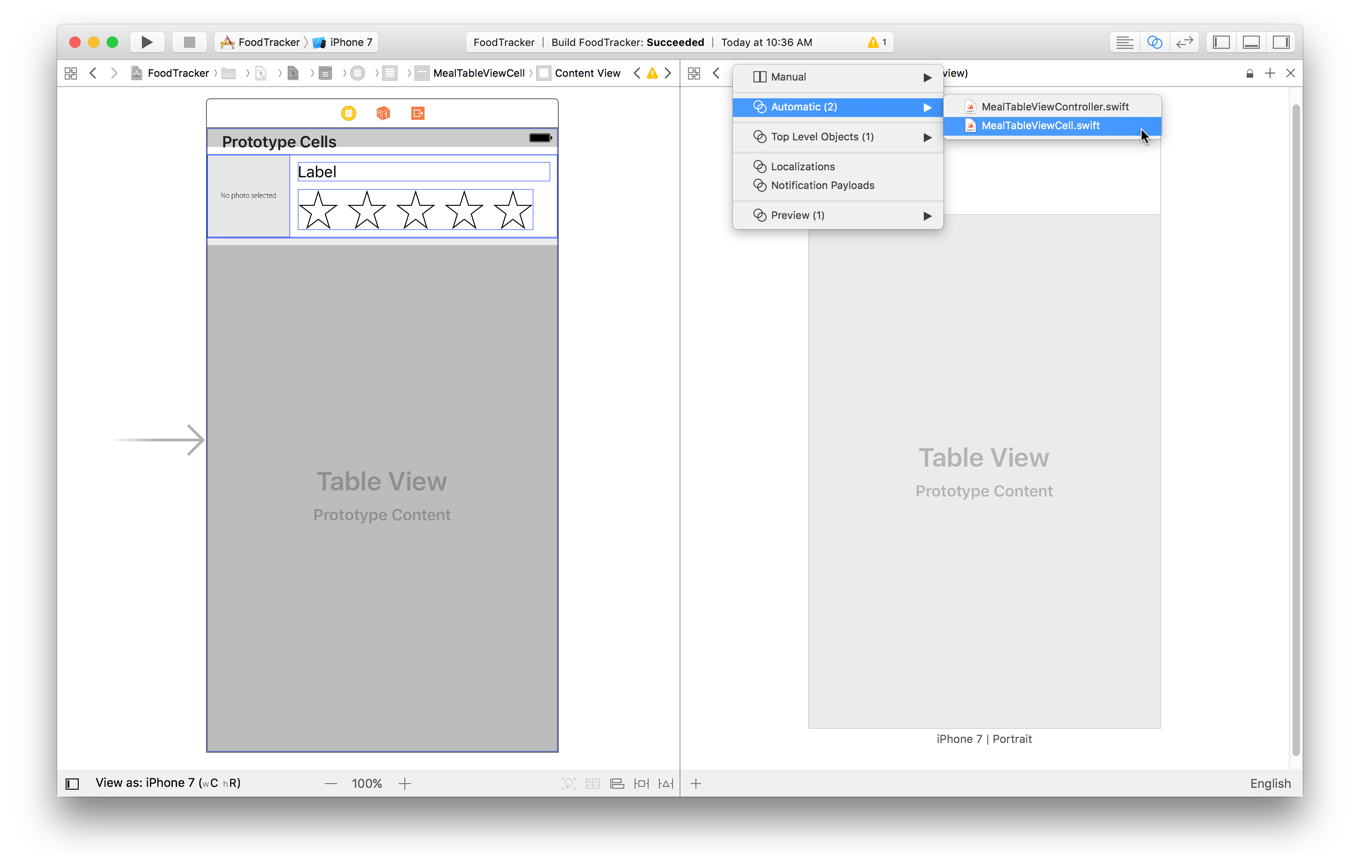
Task: Select the Label in prototype cell
Action: [x=424, y=172]
